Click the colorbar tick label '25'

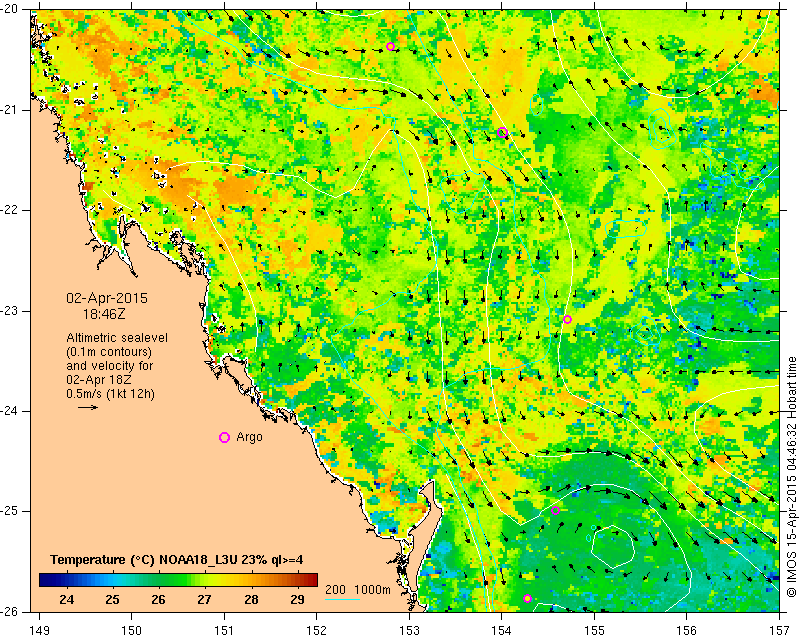112,600
